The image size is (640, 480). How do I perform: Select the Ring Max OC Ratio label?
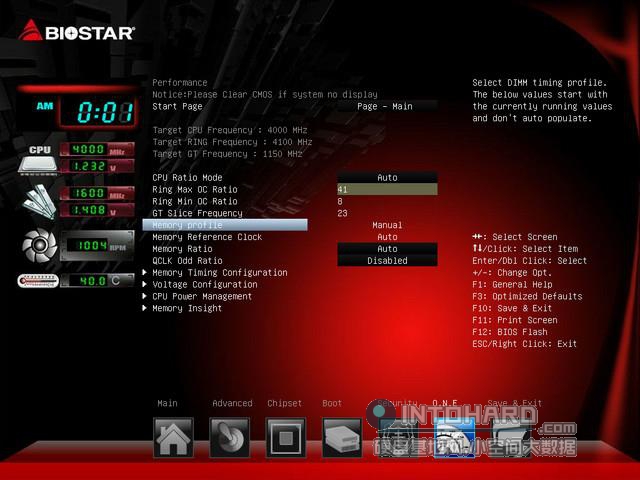(195, 189)
